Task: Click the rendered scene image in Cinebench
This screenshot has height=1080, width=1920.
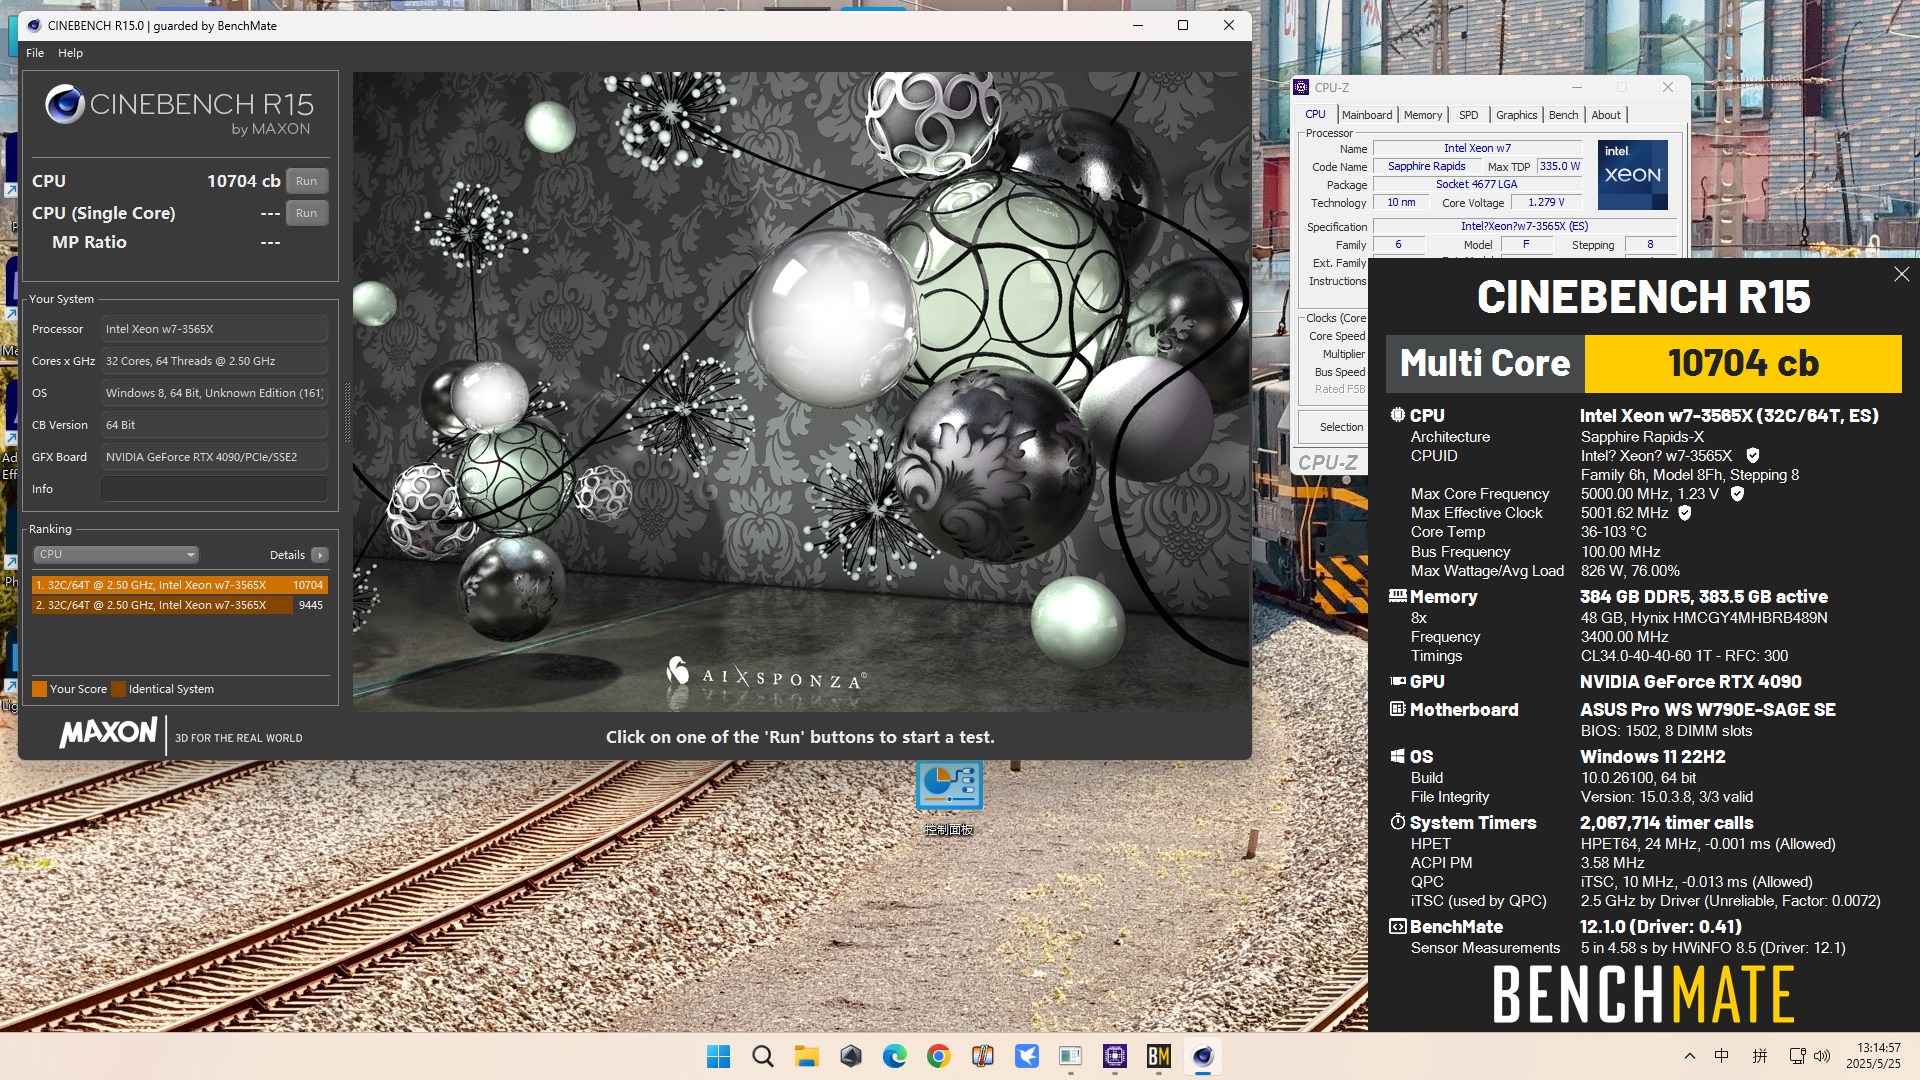Action: [x=800, y=391]
